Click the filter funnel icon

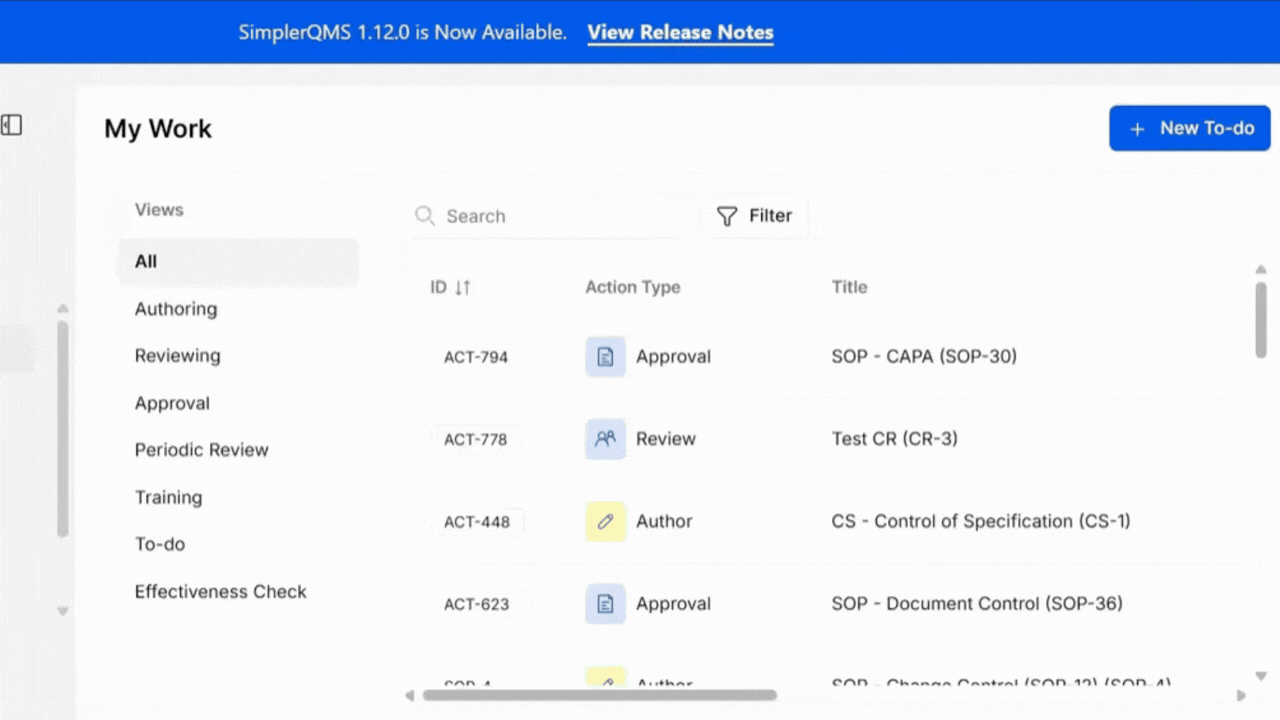(x=727, y=216)
